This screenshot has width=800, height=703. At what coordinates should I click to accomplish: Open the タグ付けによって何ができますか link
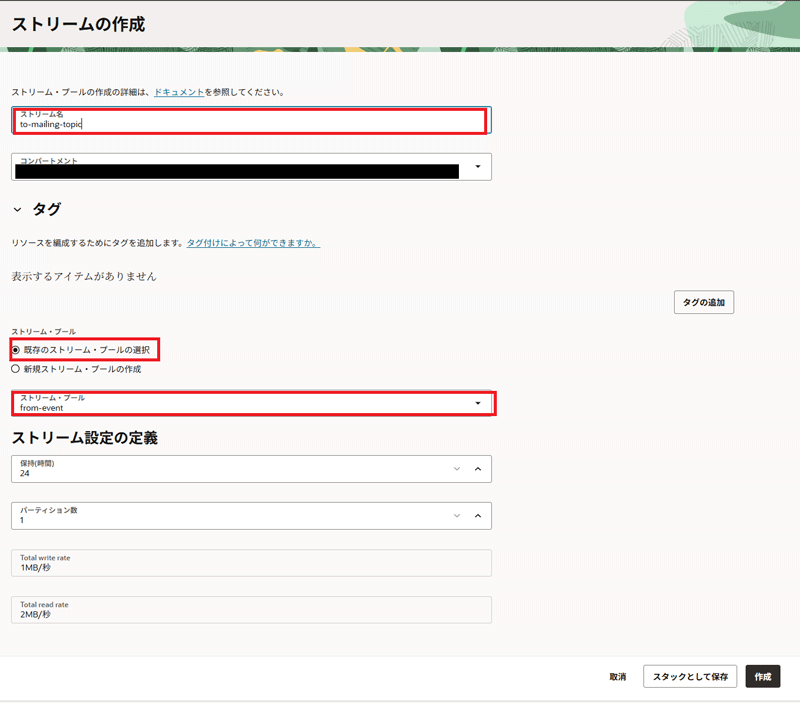point(253,243)
